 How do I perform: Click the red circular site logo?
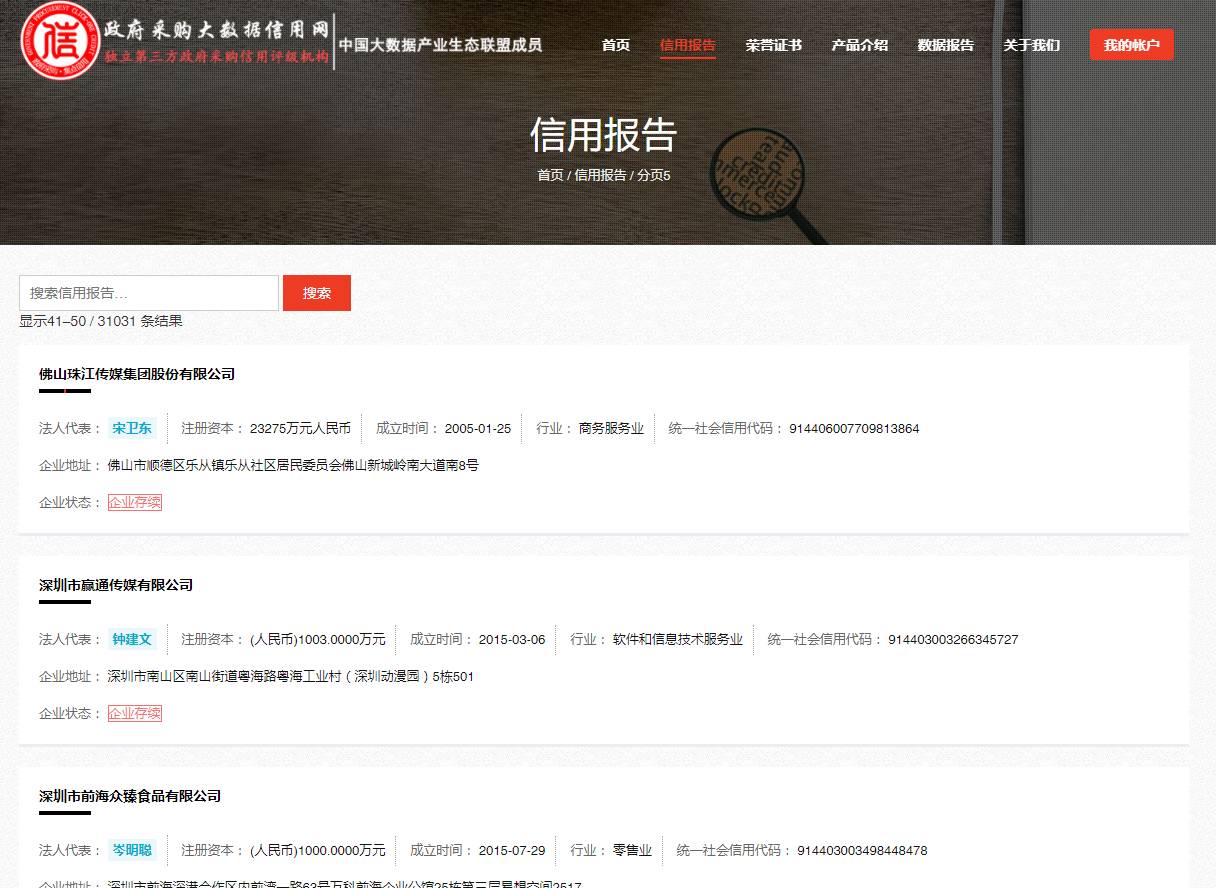[60, 41]
